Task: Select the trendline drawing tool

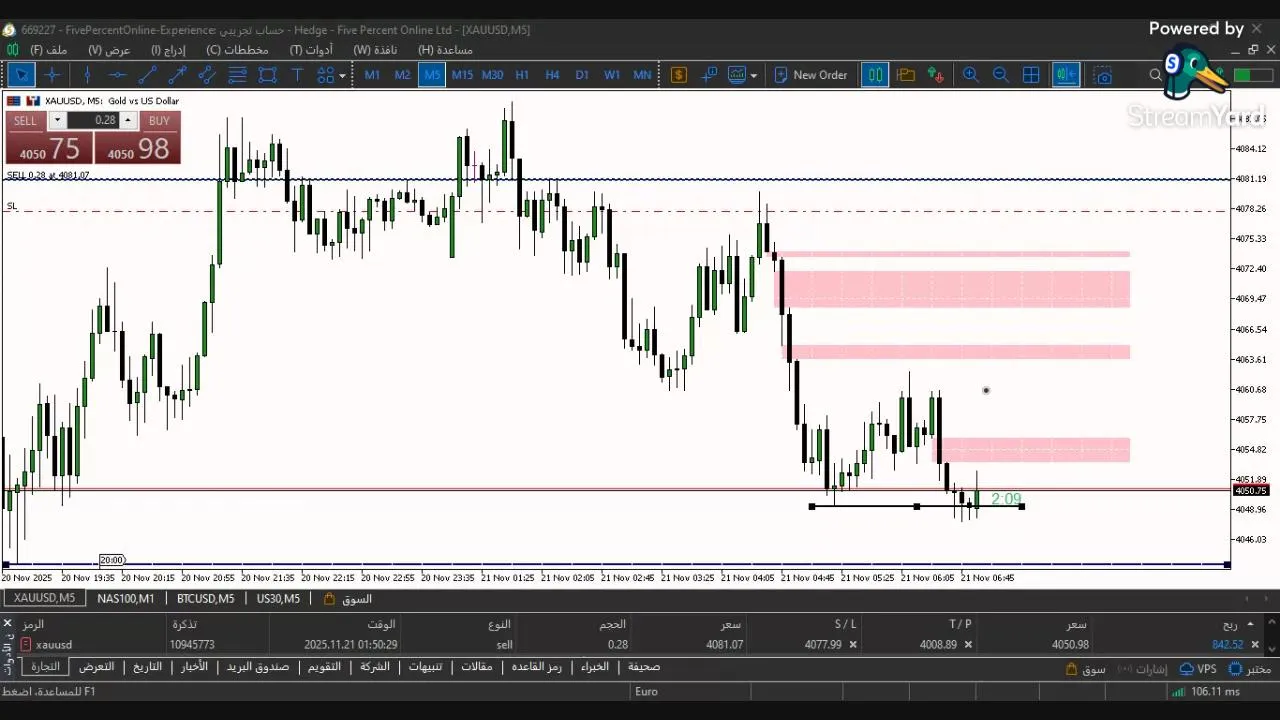Action: pos(147,75)
